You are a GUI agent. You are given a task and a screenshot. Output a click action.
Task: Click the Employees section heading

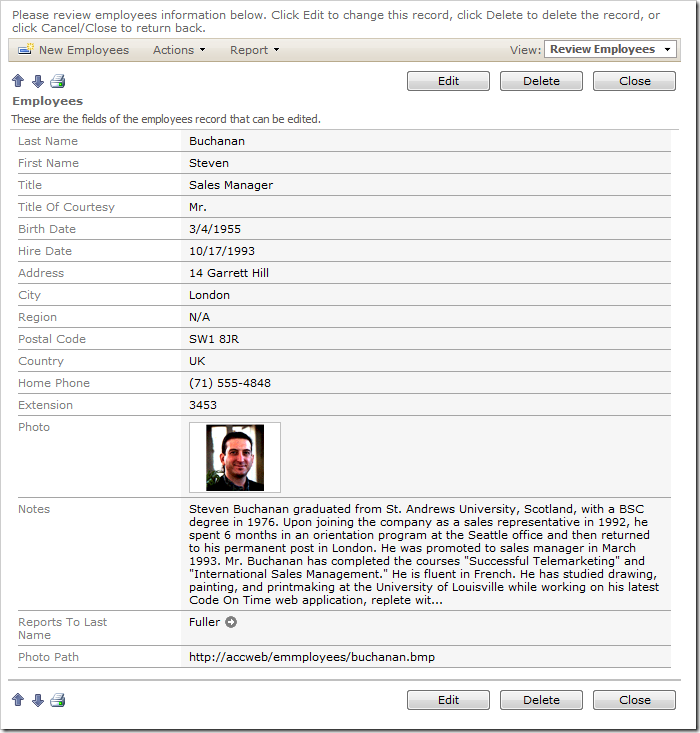point(47,101)
